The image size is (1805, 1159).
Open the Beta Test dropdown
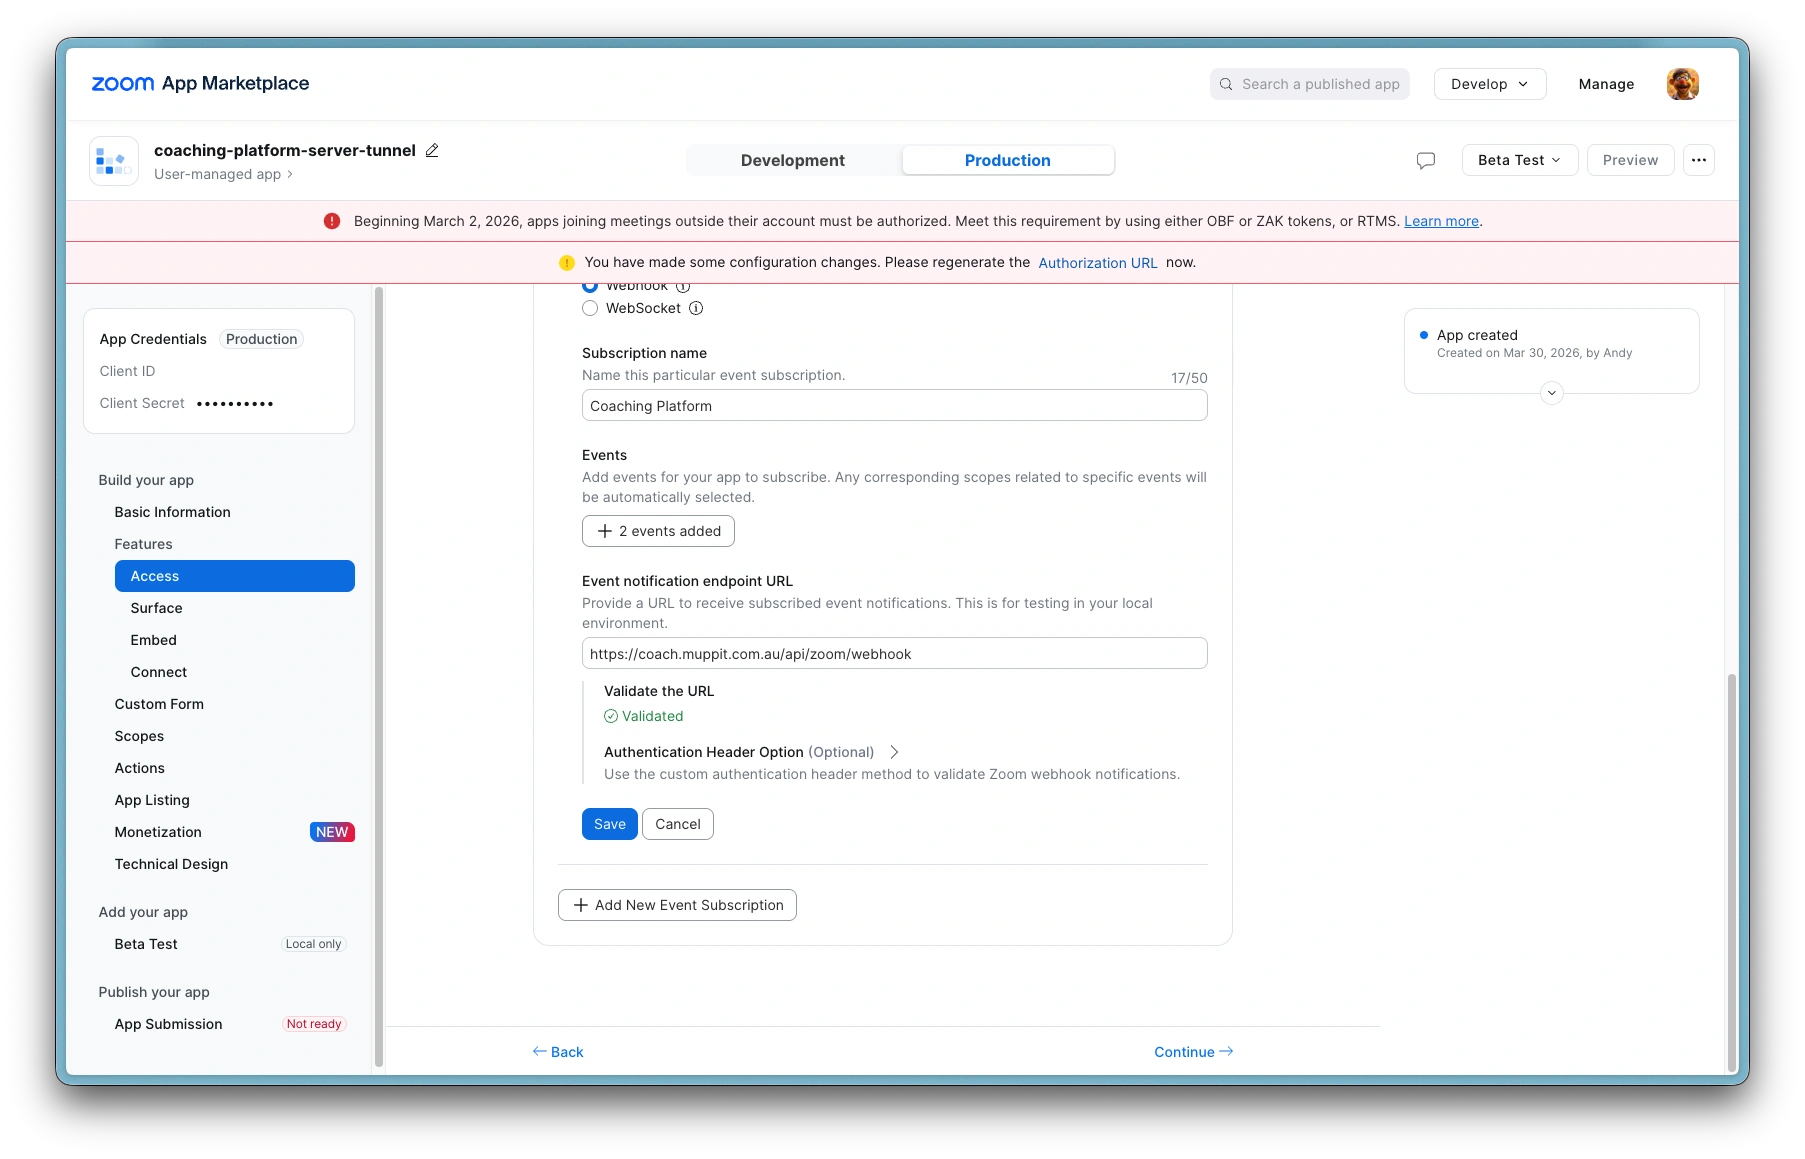point(1519,160)
